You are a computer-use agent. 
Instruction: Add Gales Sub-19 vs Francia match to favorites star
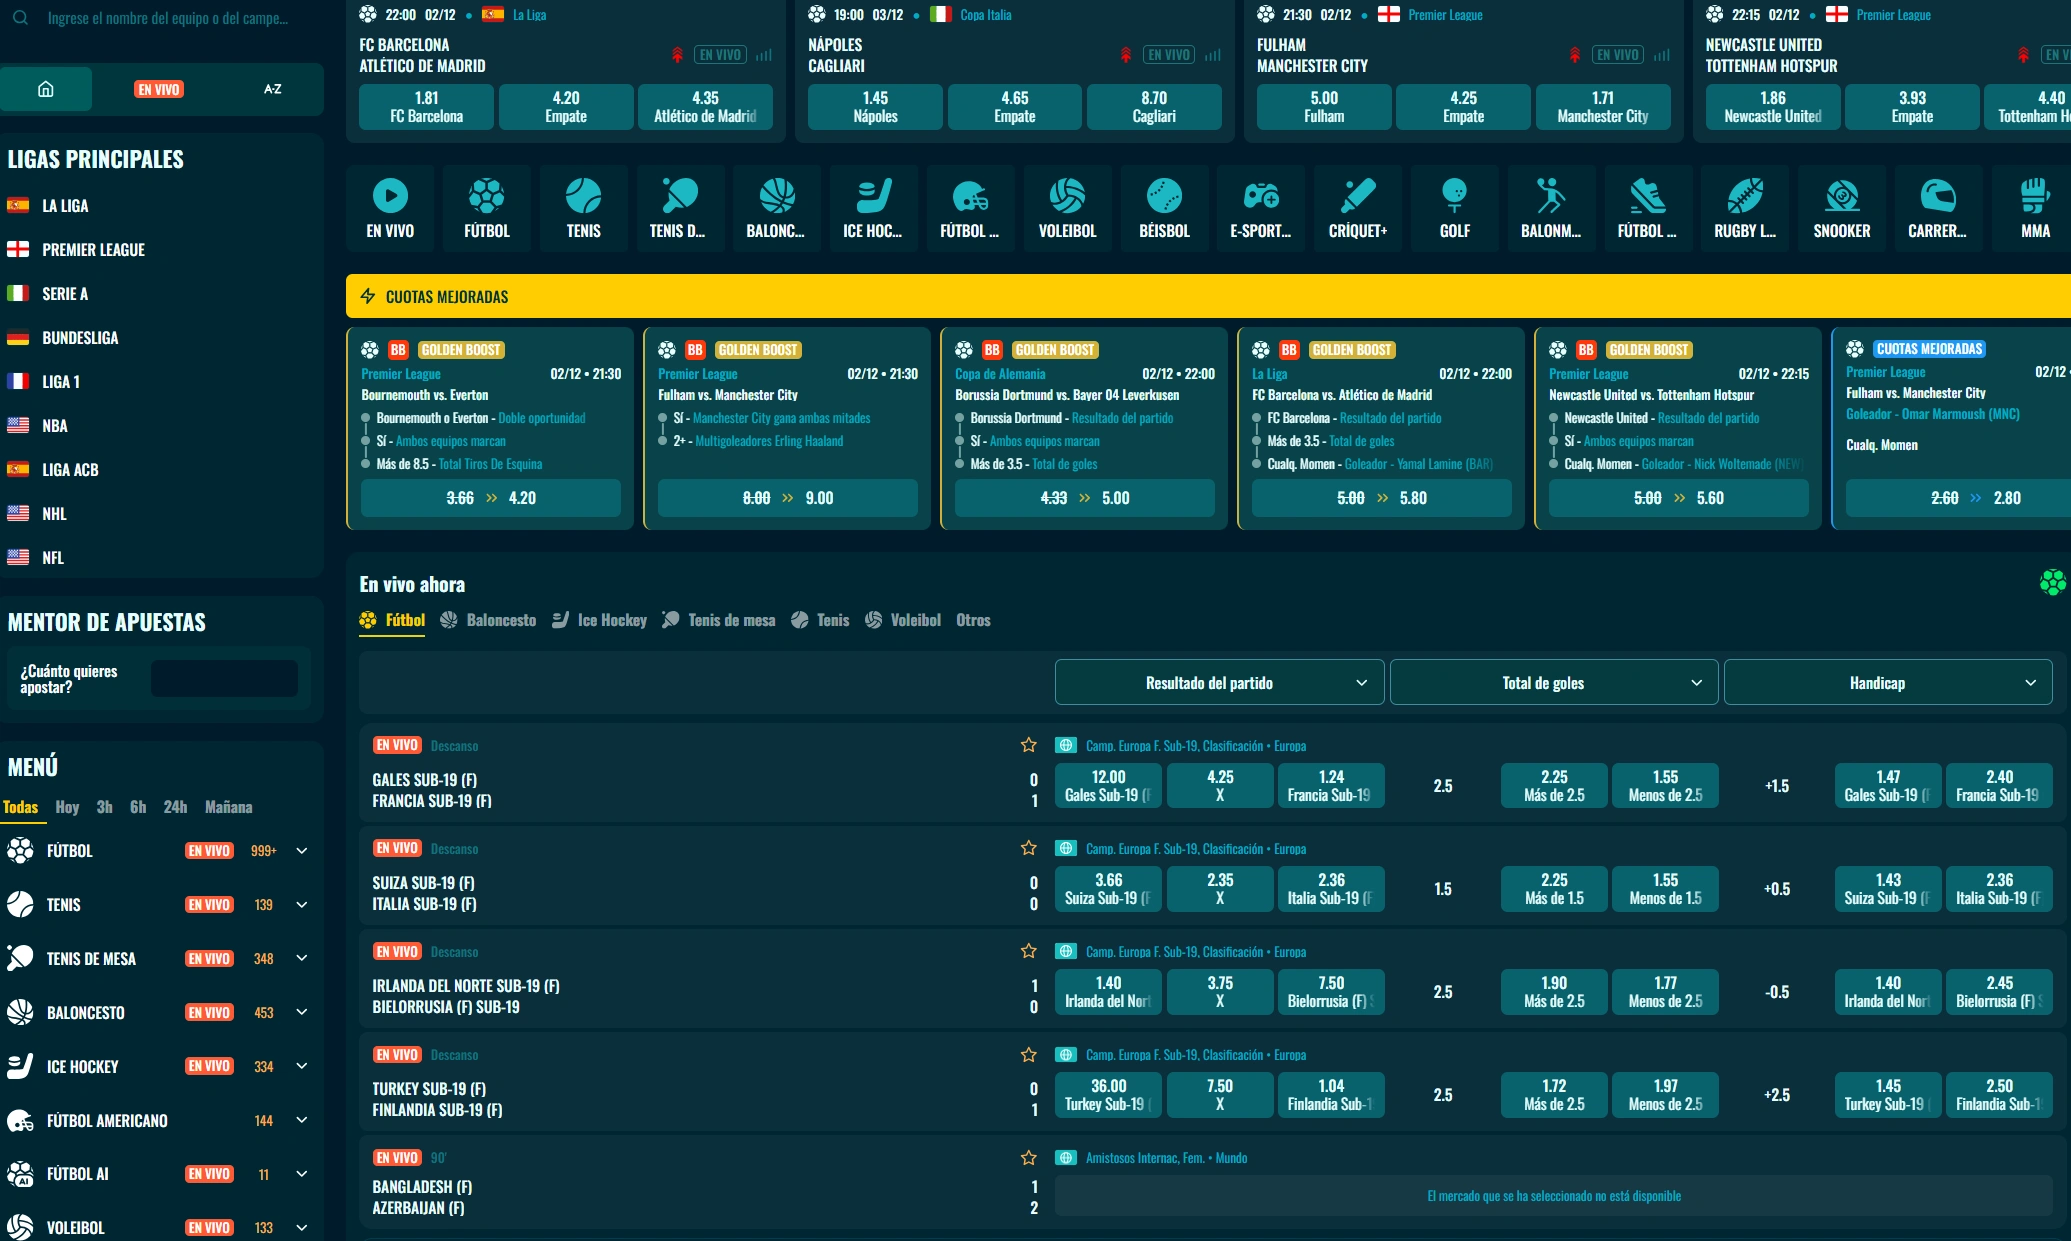coord(1028,745)
